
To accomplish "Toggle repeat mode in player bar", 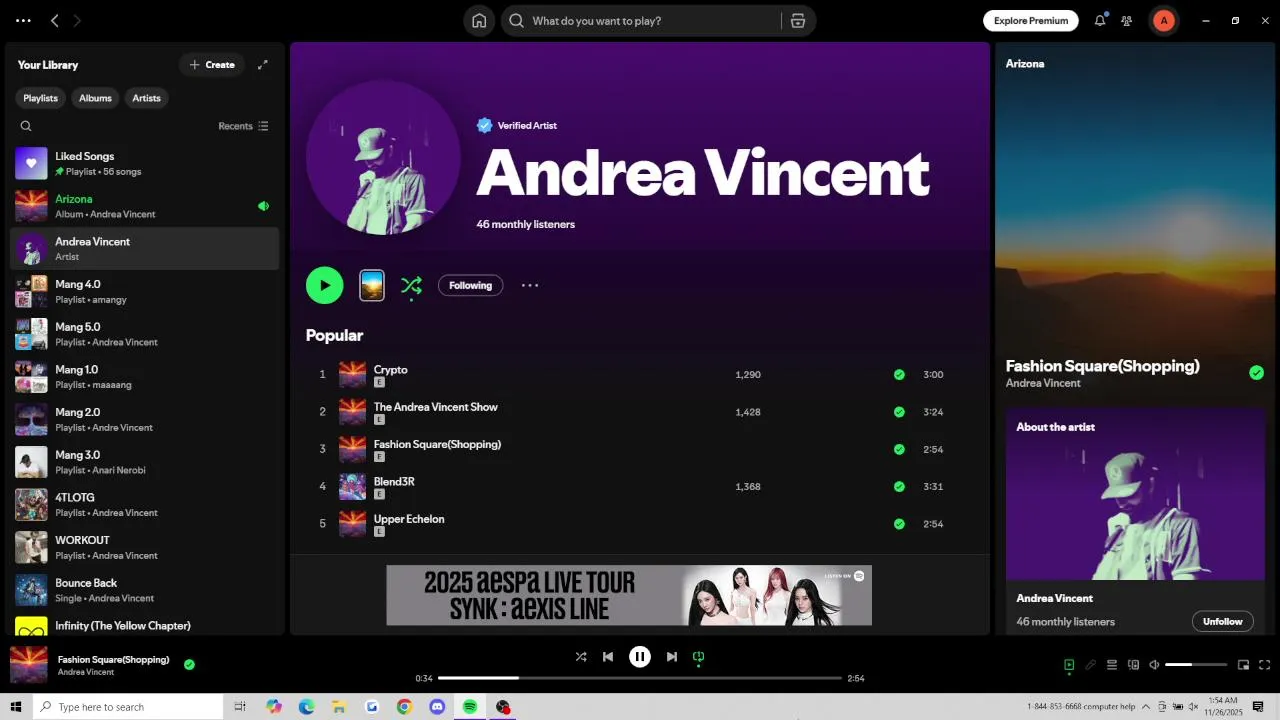I will 699,657.
